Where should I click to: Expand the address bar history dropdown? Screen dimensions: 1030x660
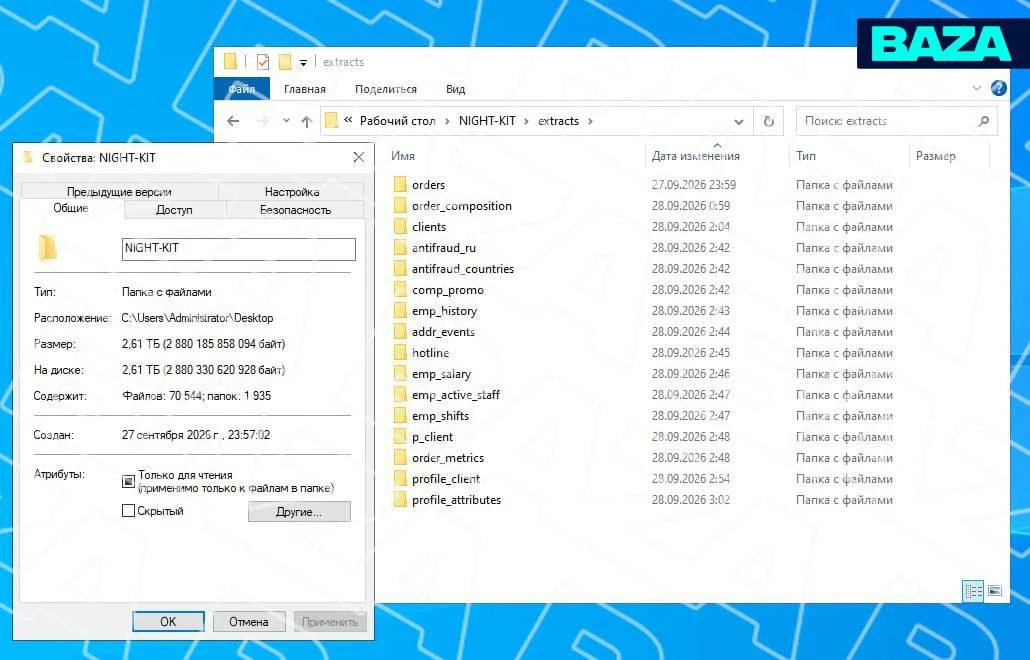[x=738, y=121]
